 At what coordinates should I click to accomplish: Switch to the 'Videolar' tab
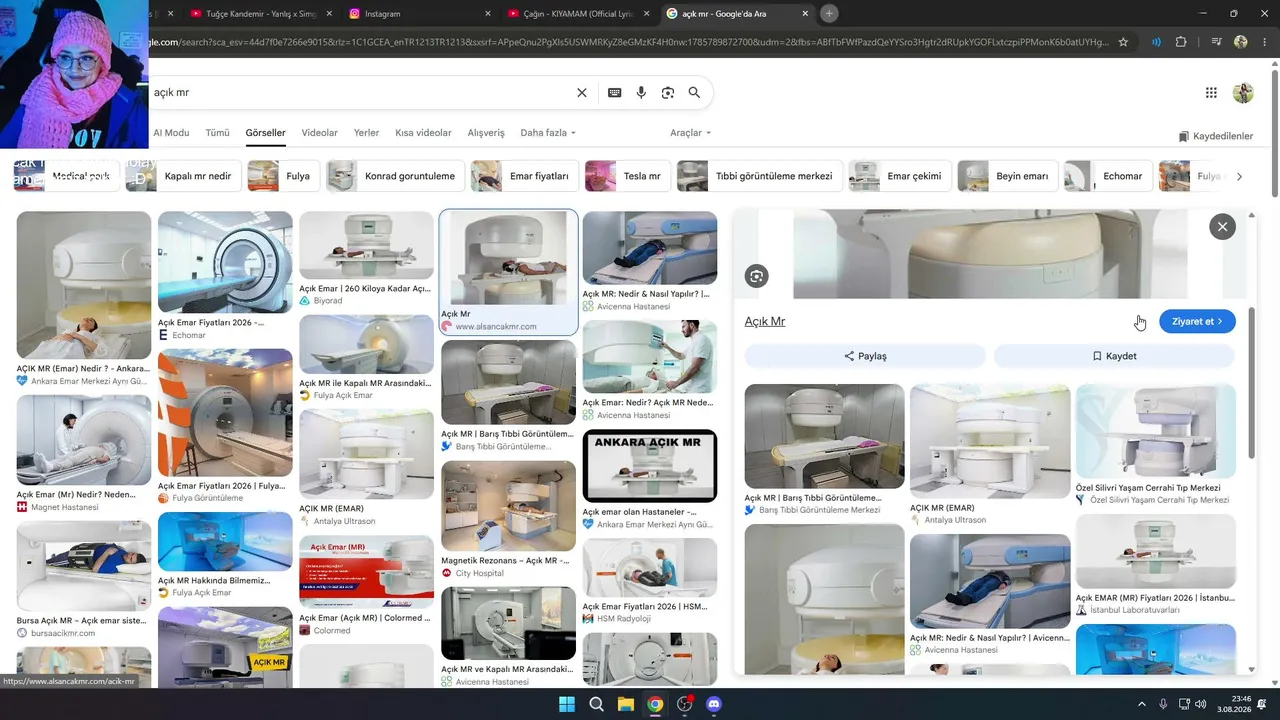pos(320,133)
